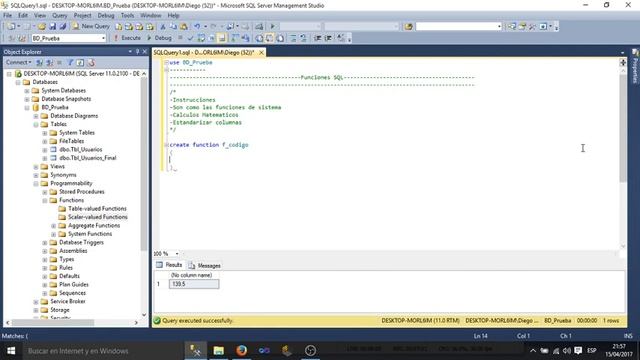Image resolution: width=640 pixels, height=360 pixels.
Task: Expand the System Databases node
Action: click(27, 91)
